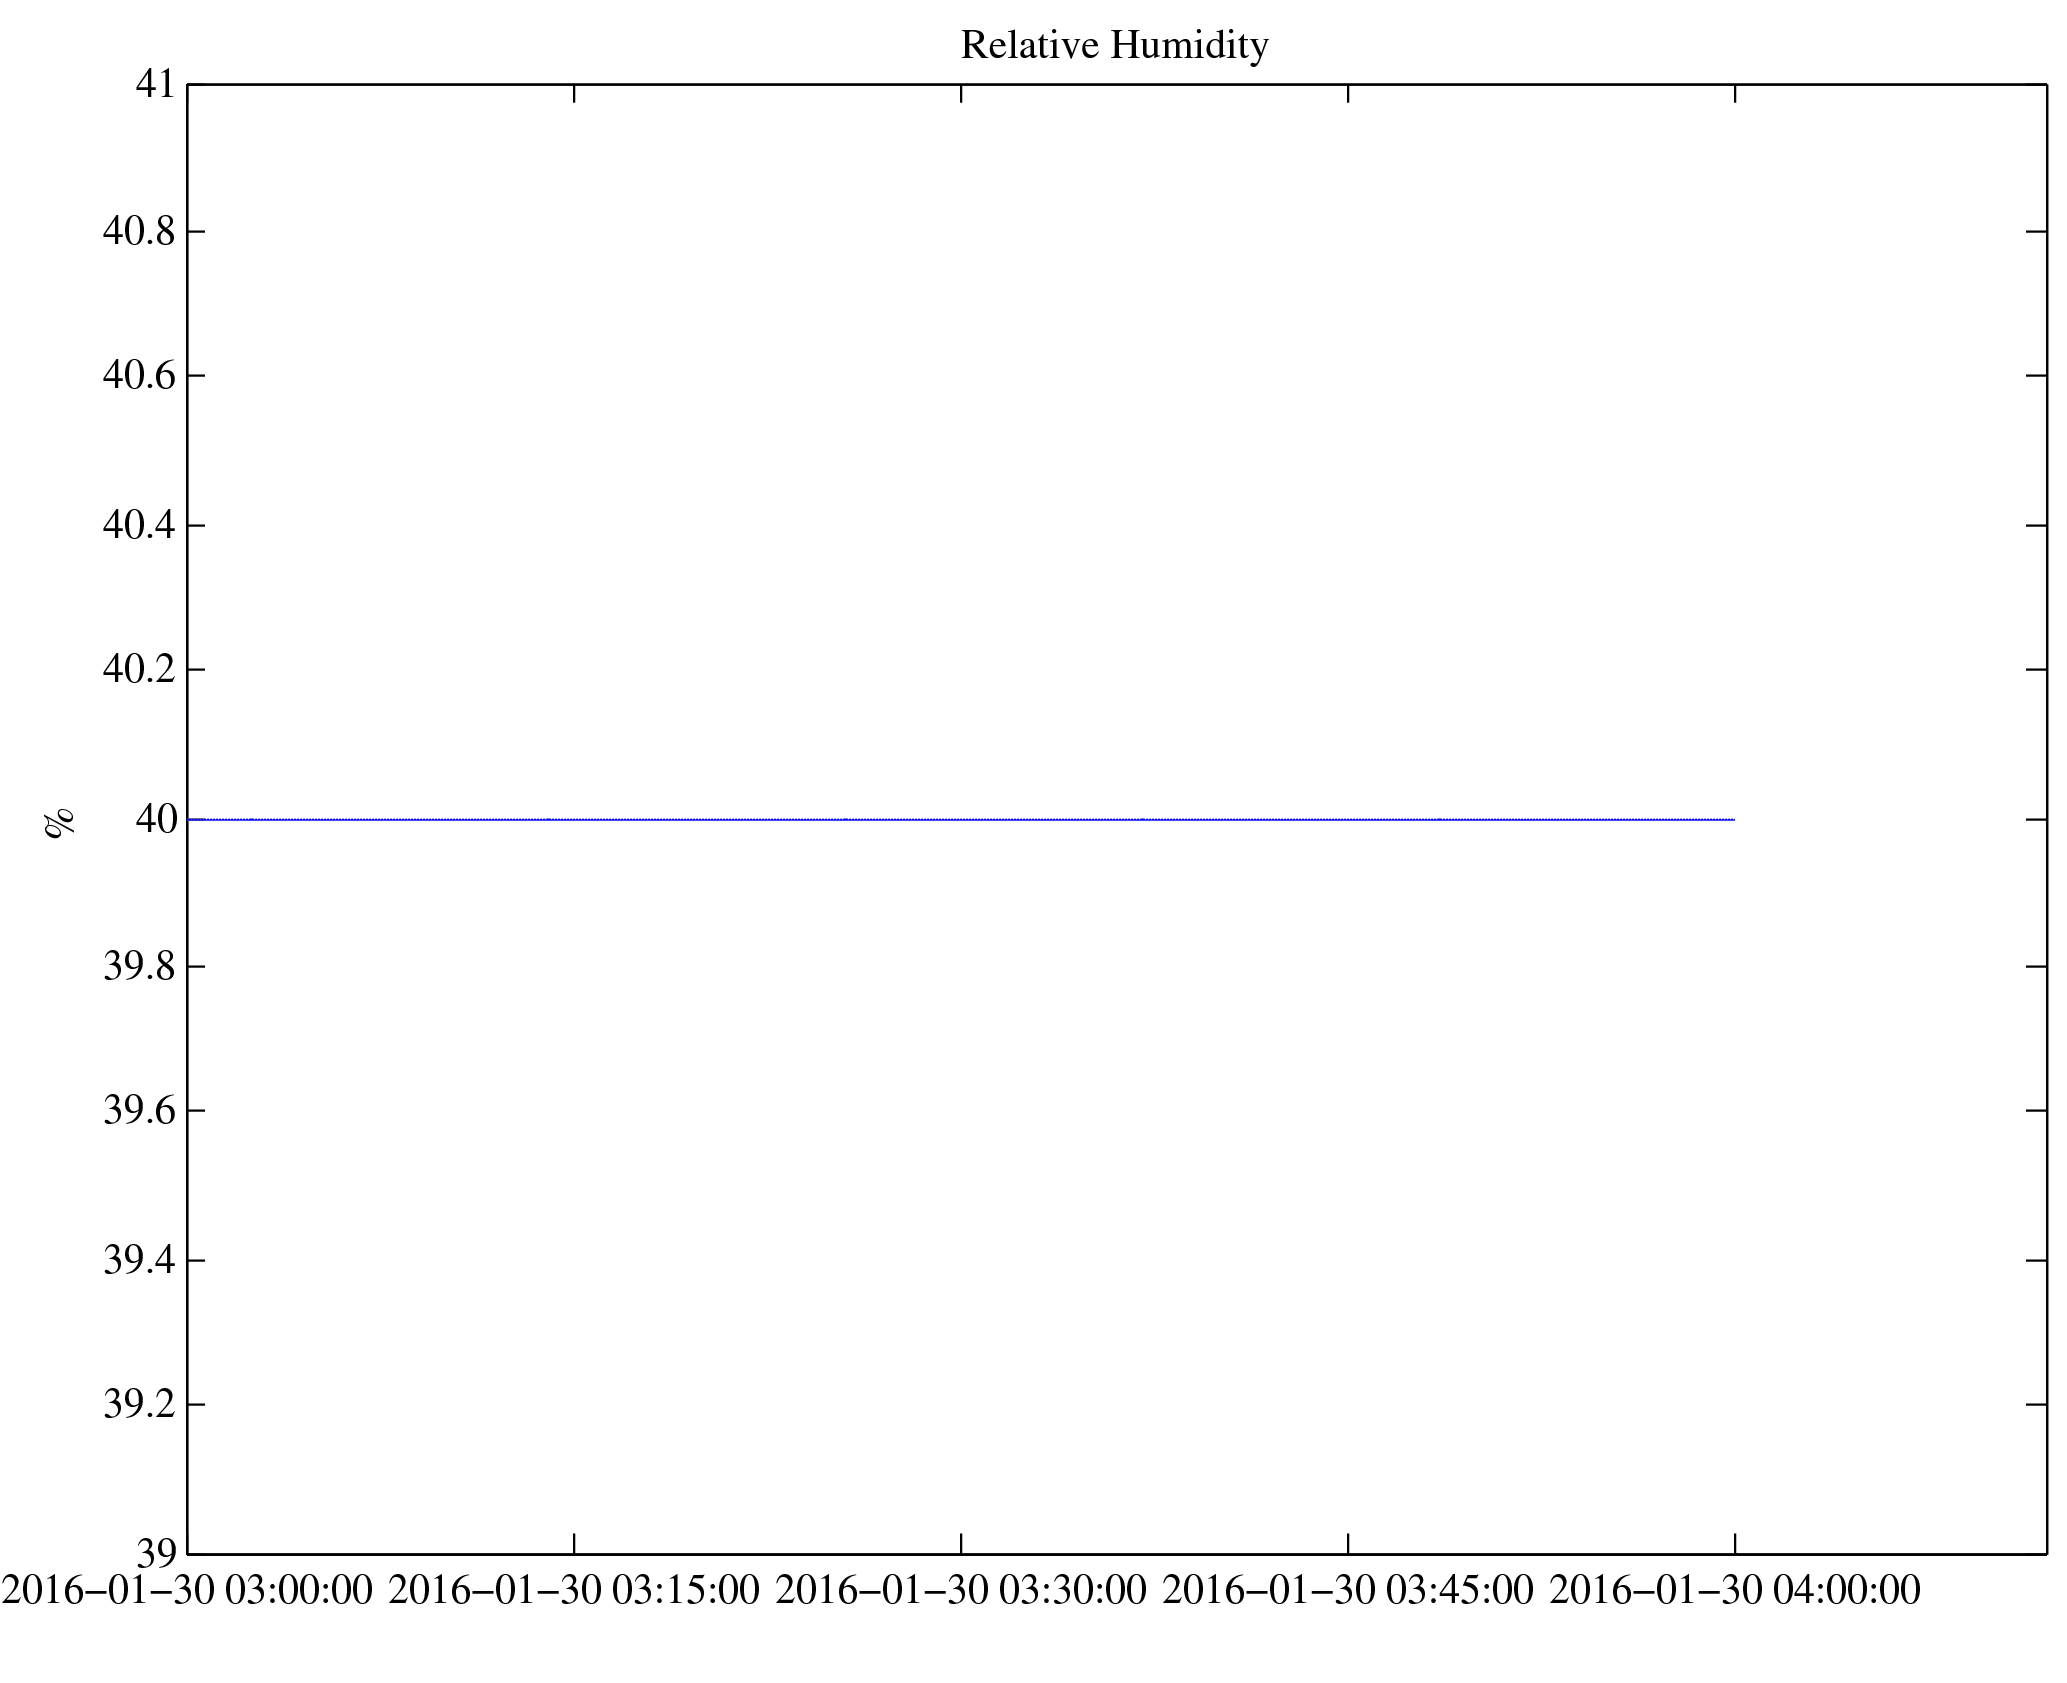2067x1683 pixels.
Task: Click the Relative Humidity chart title
Action: pos(1114,46)
